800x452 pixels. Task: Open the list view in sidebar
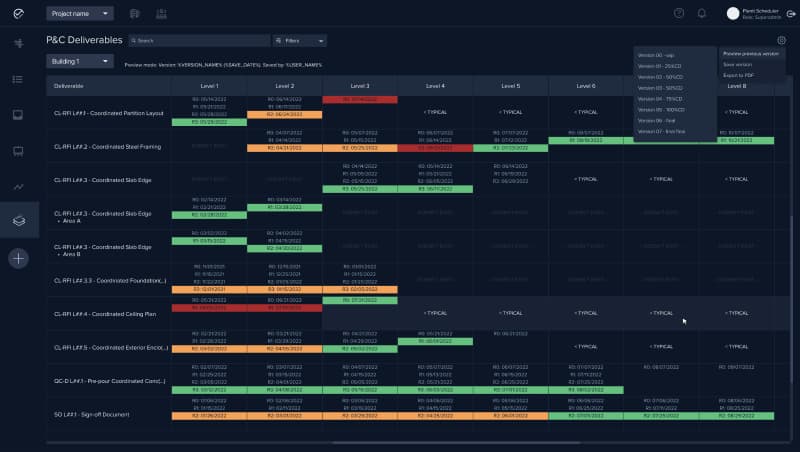(18, 78)
